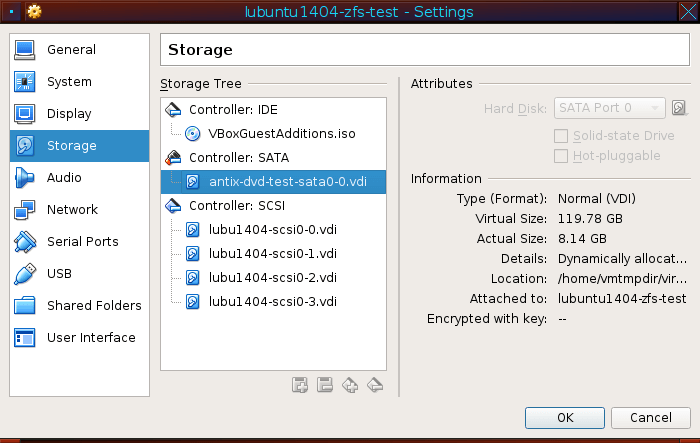Click the disk icon of lubu1404-scsi0-1.vdi

(192, 254)
